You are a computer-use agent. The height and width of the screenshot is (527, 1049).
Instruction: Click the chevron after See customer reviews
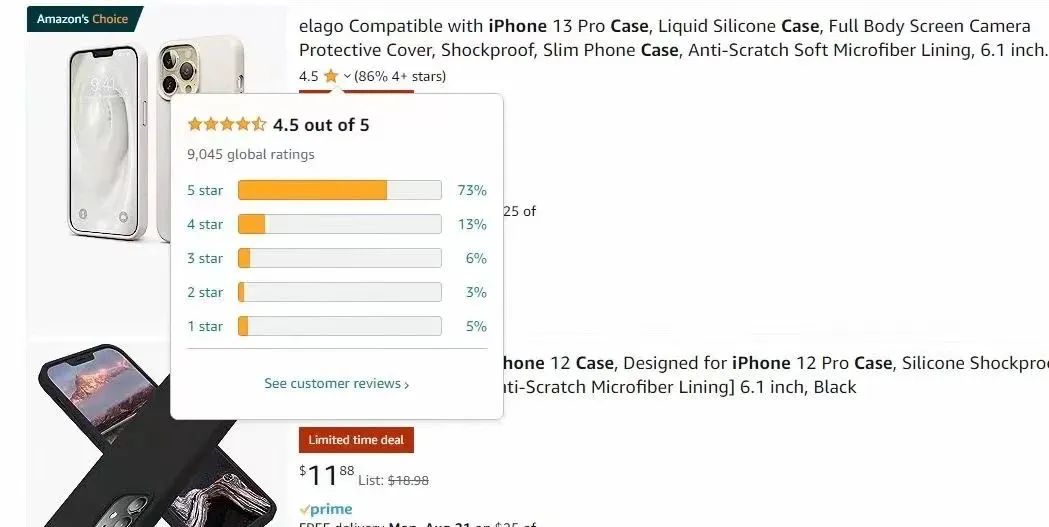click(x=406, y=385)
